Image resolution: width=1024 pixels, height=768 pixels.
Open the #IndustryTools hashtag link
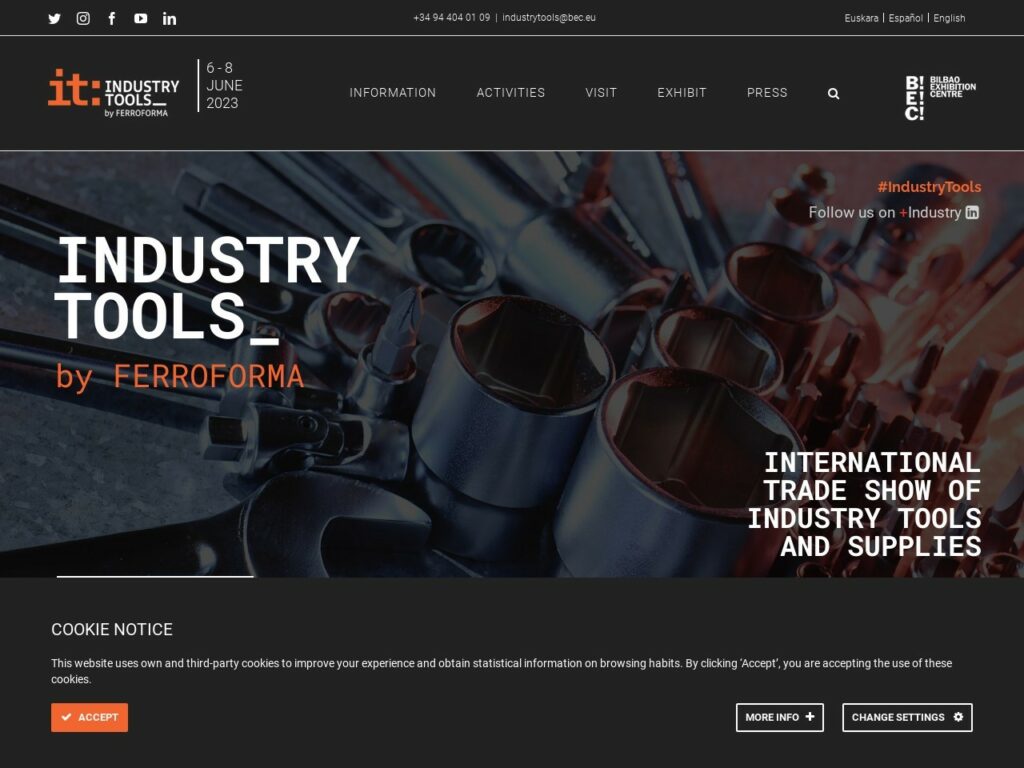coord(929,187)
